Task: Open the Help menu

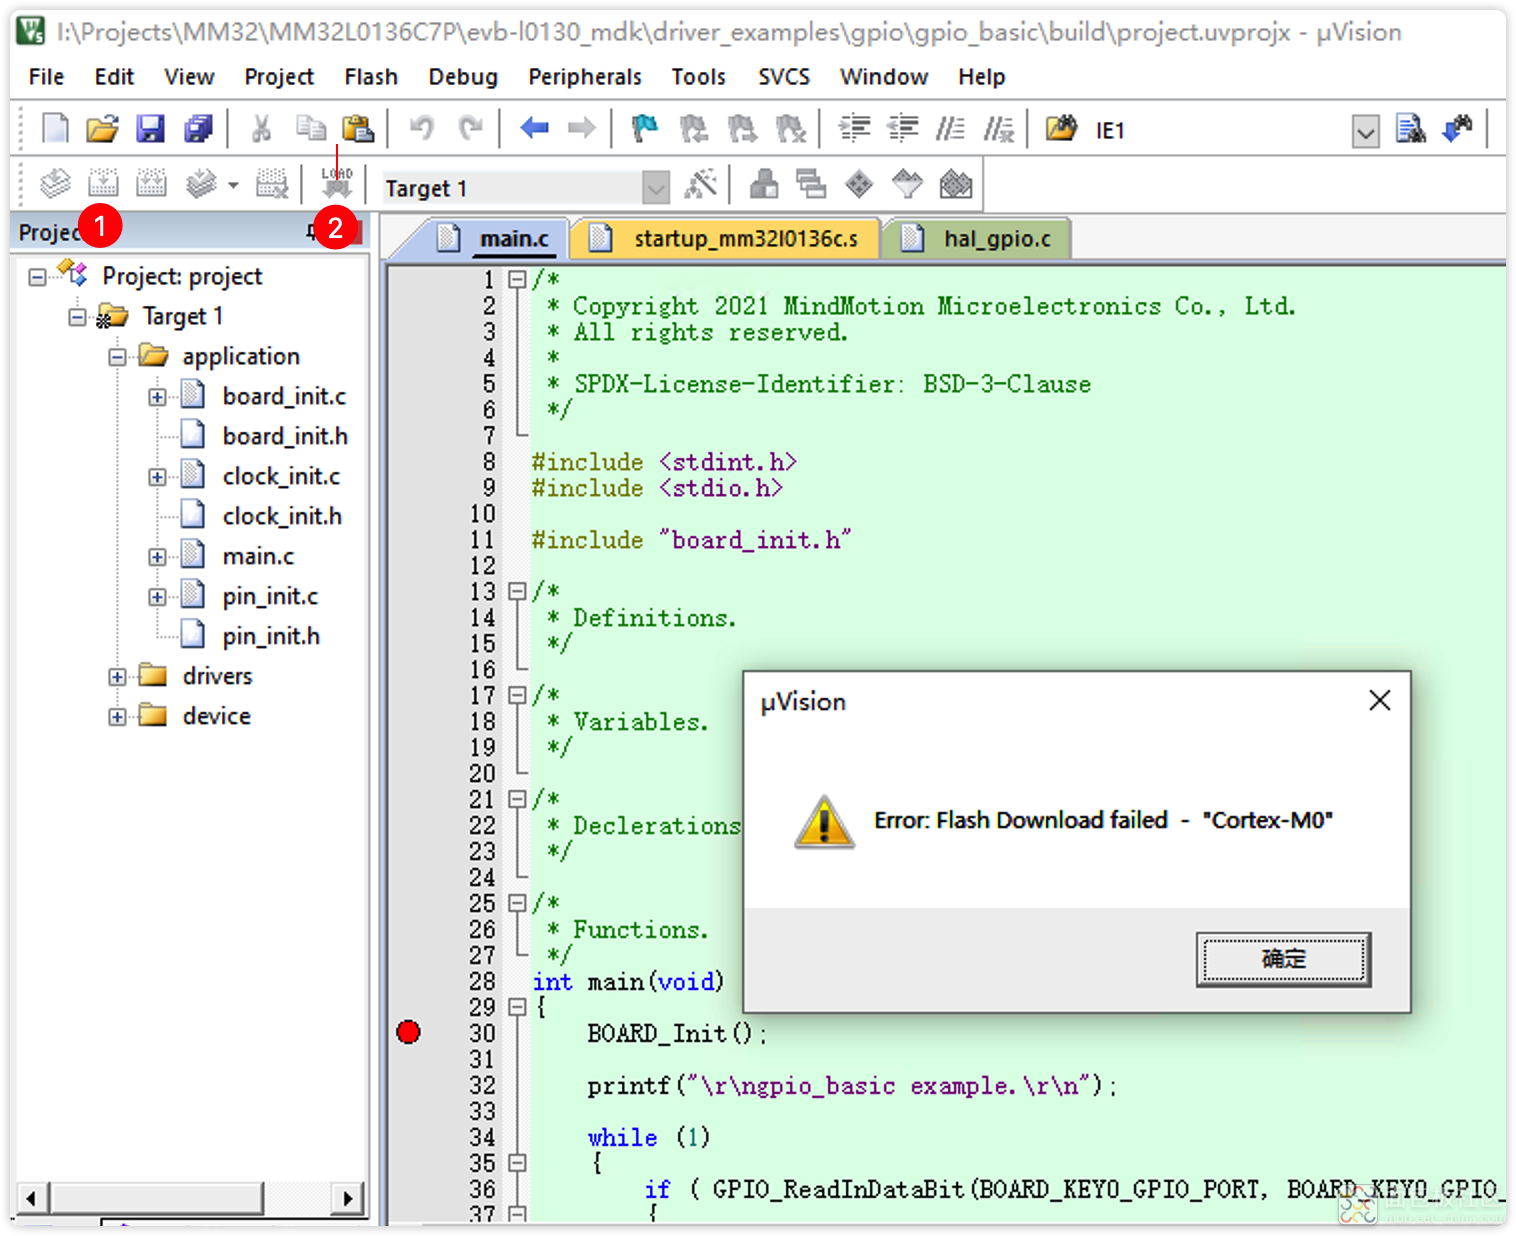Action: tap(981, 77)
